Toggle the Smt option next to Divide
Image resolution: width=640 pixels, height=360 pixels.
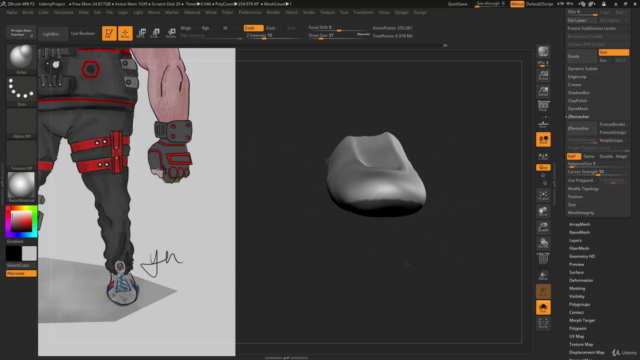pos(613,52)
